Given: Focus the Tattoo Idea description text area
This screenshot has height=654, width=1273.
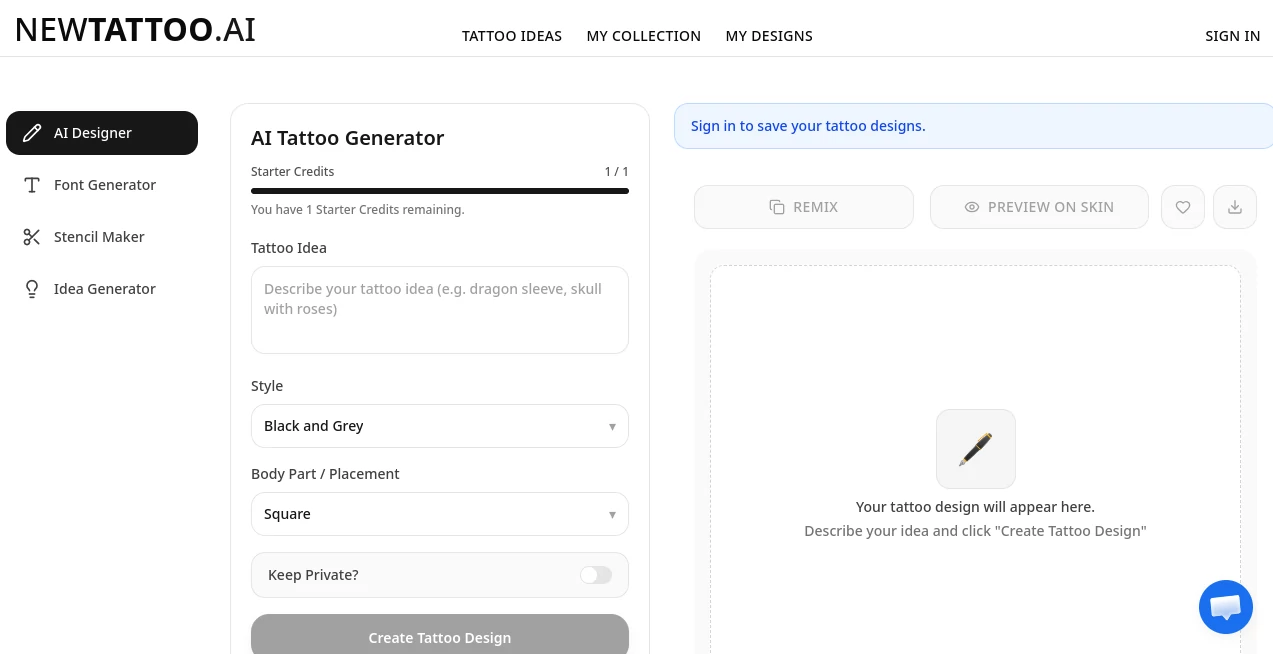Looking at the screenshot, I should pos(440,310).
